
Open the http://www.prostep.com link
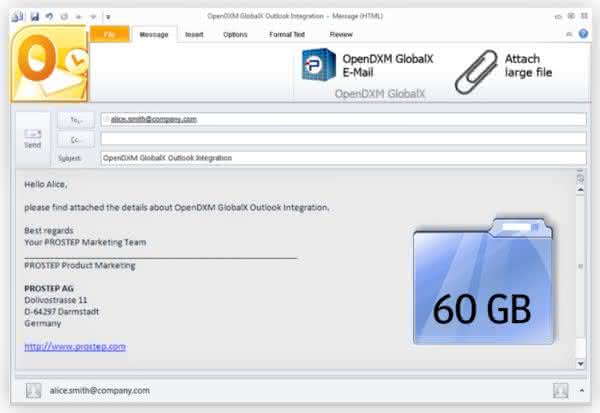(75, 347)
